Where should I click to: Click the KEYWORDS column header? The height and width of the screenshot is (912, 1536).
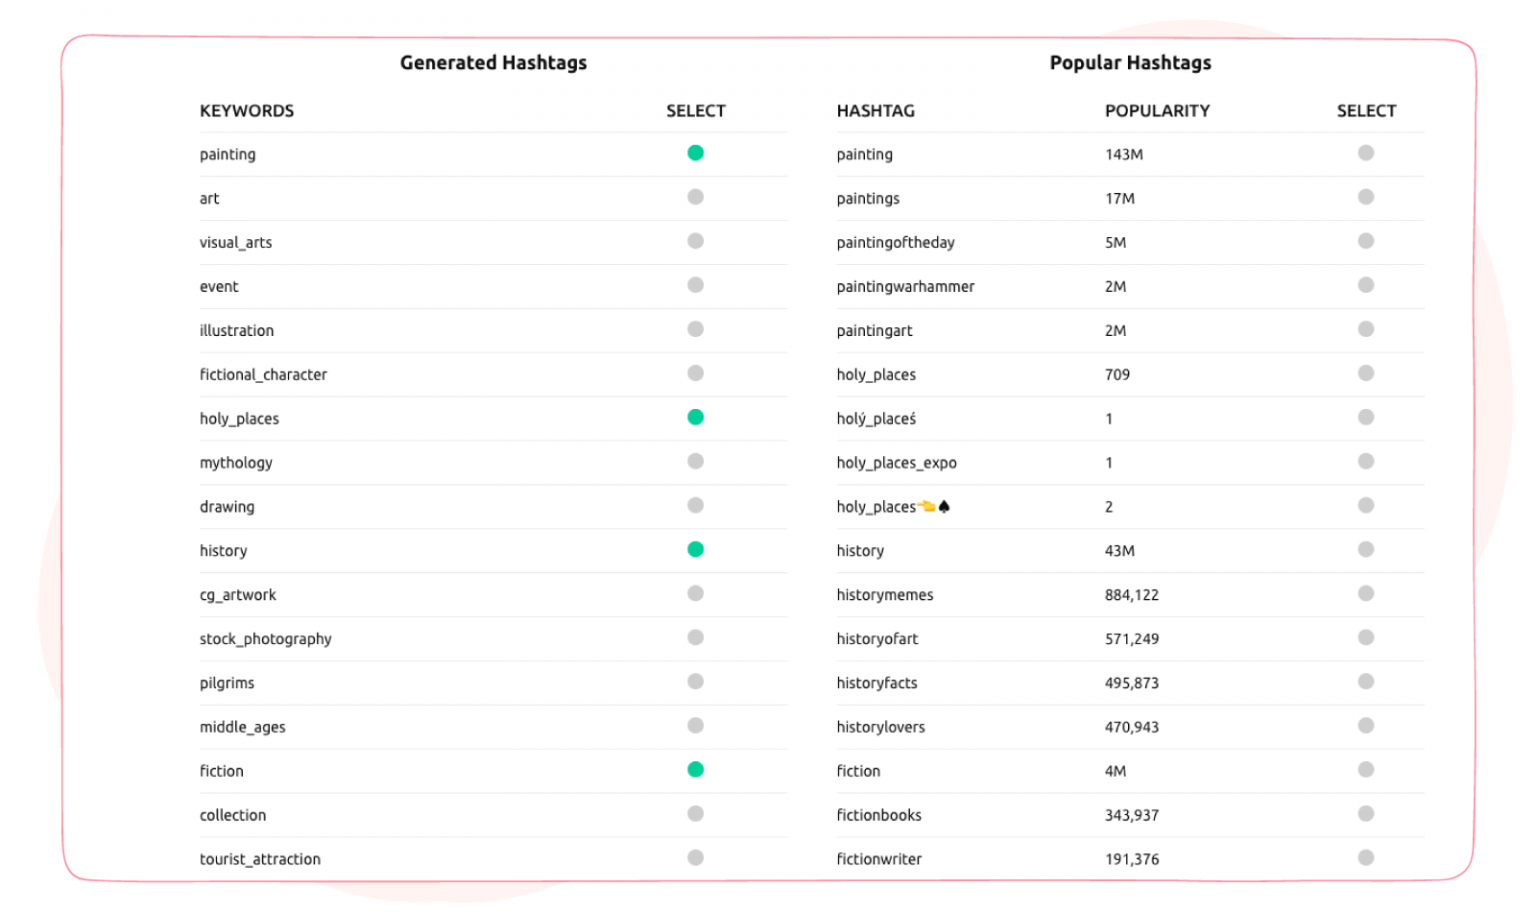pyautogui.click(x=246, y=111)
